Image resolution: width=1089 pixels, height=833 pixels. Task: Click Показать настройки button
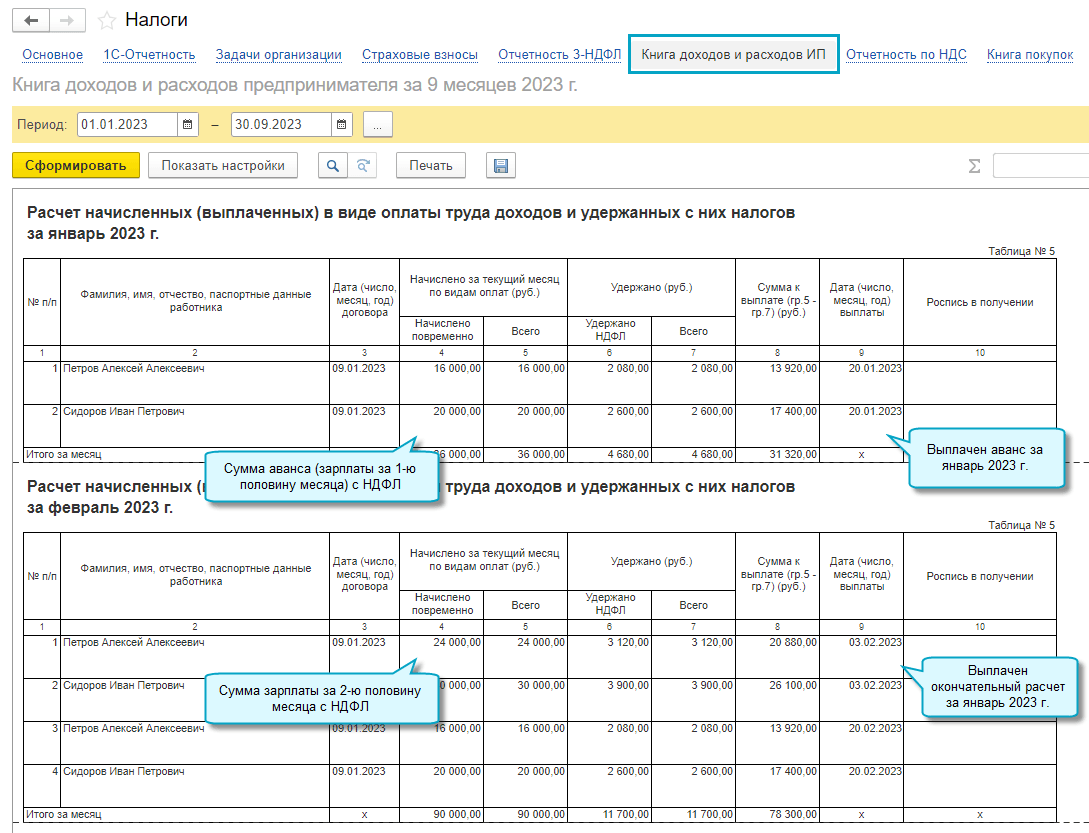[x=223, y=166]
